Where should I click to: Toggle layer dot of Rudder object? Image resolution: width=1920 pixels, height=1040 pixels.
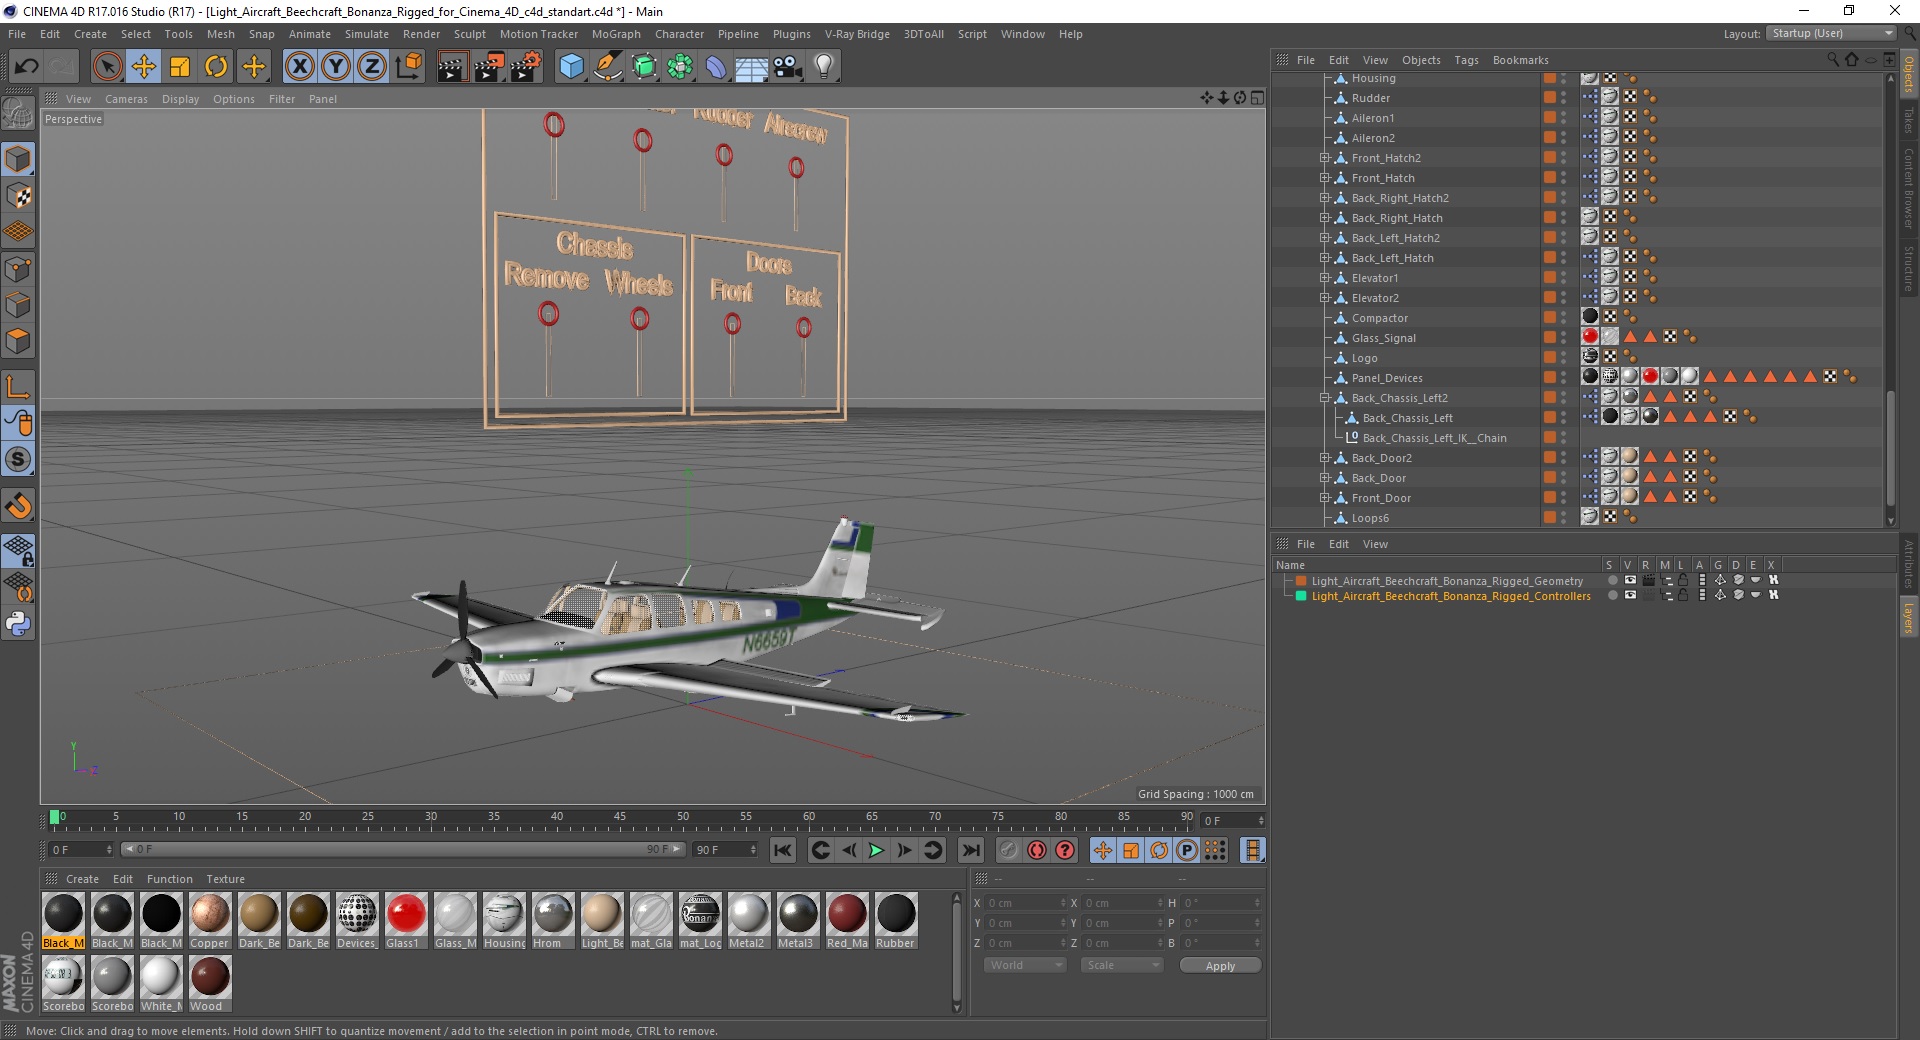pos(1549,98)
